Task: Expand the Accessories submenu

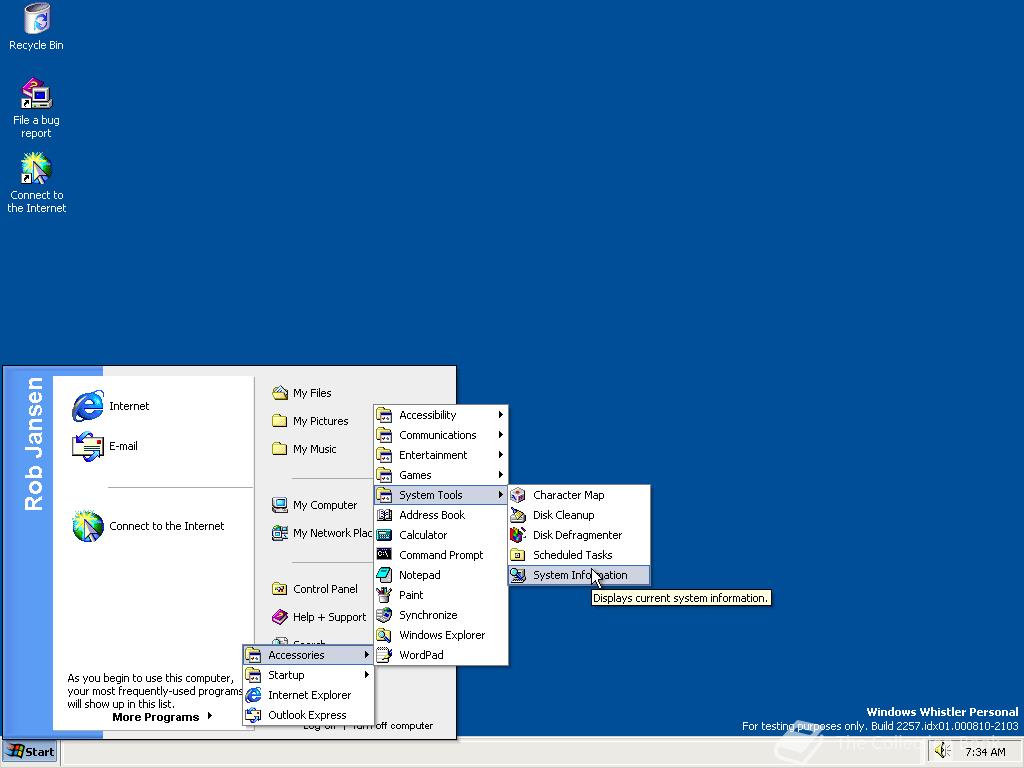Action: [x=308, y=655]
